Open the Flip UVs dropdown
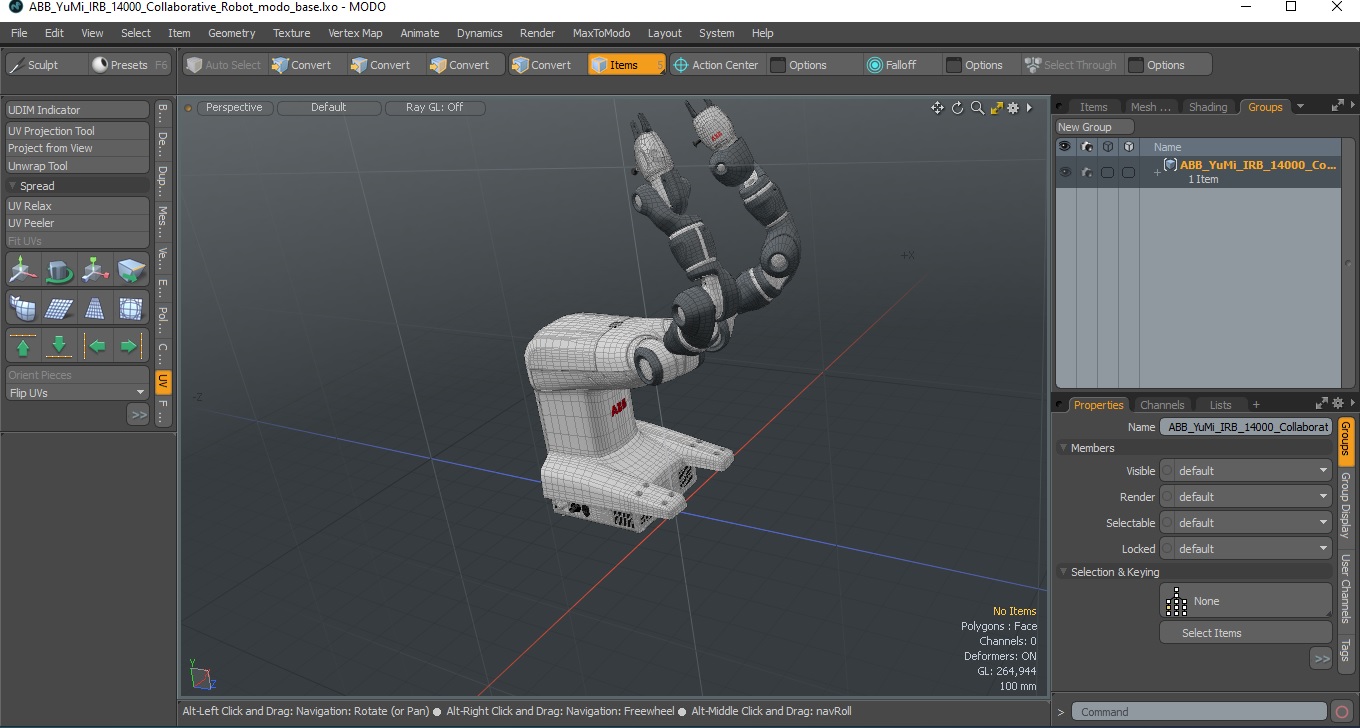The height and width of the screenshot is (728, 1360). click(77, 393)
